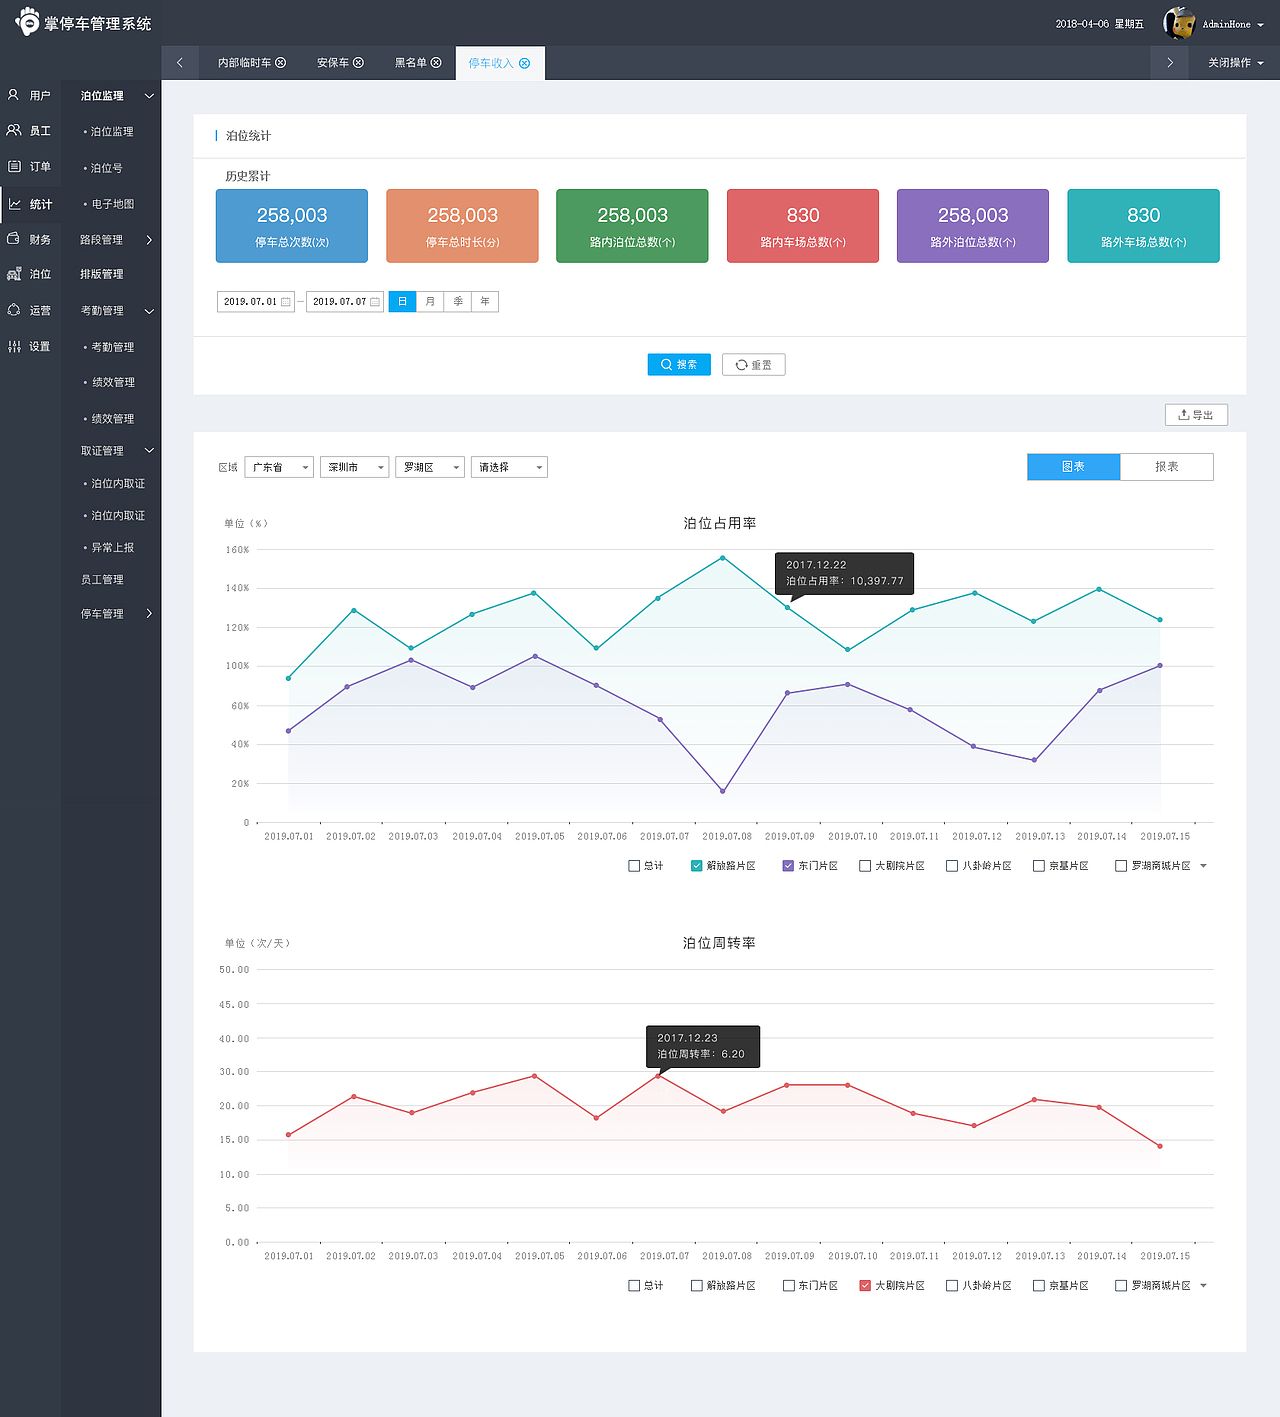Click the purple 路外泊位总数 stat card
This screenshot has height=1417, width=1280.
pos(973,226)
